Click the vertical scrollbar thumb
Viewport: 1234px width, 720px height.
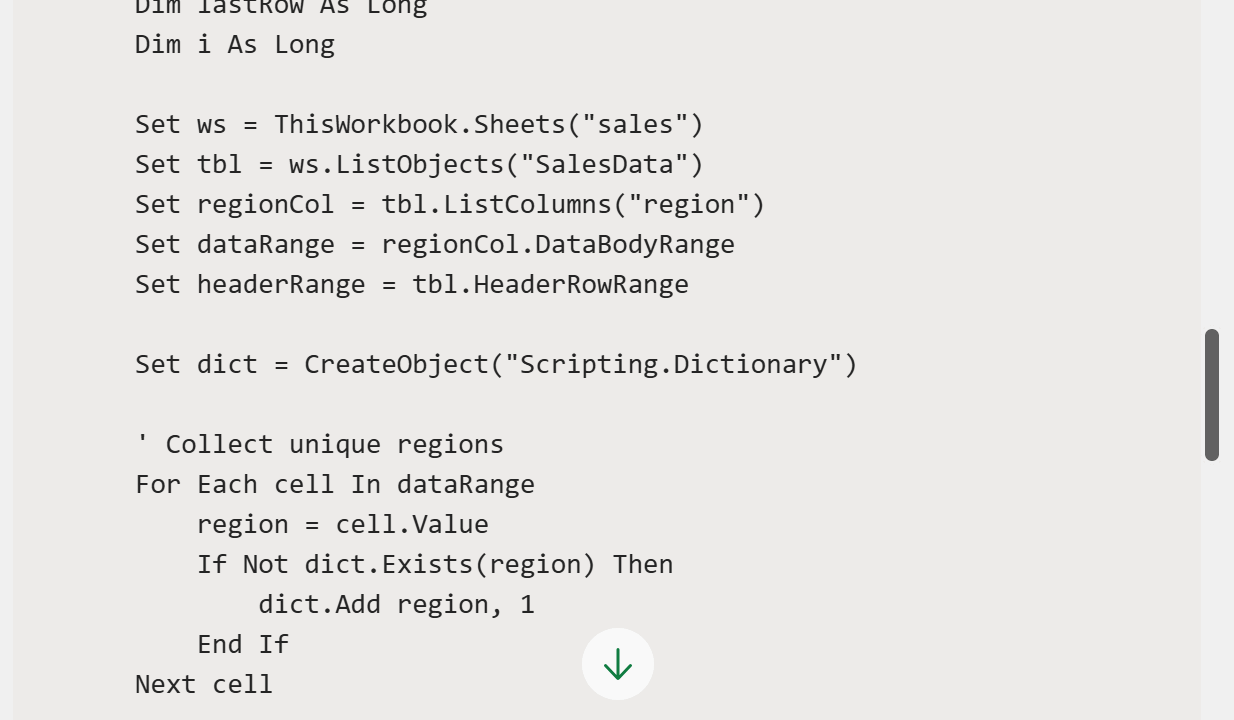(1212, 394)
